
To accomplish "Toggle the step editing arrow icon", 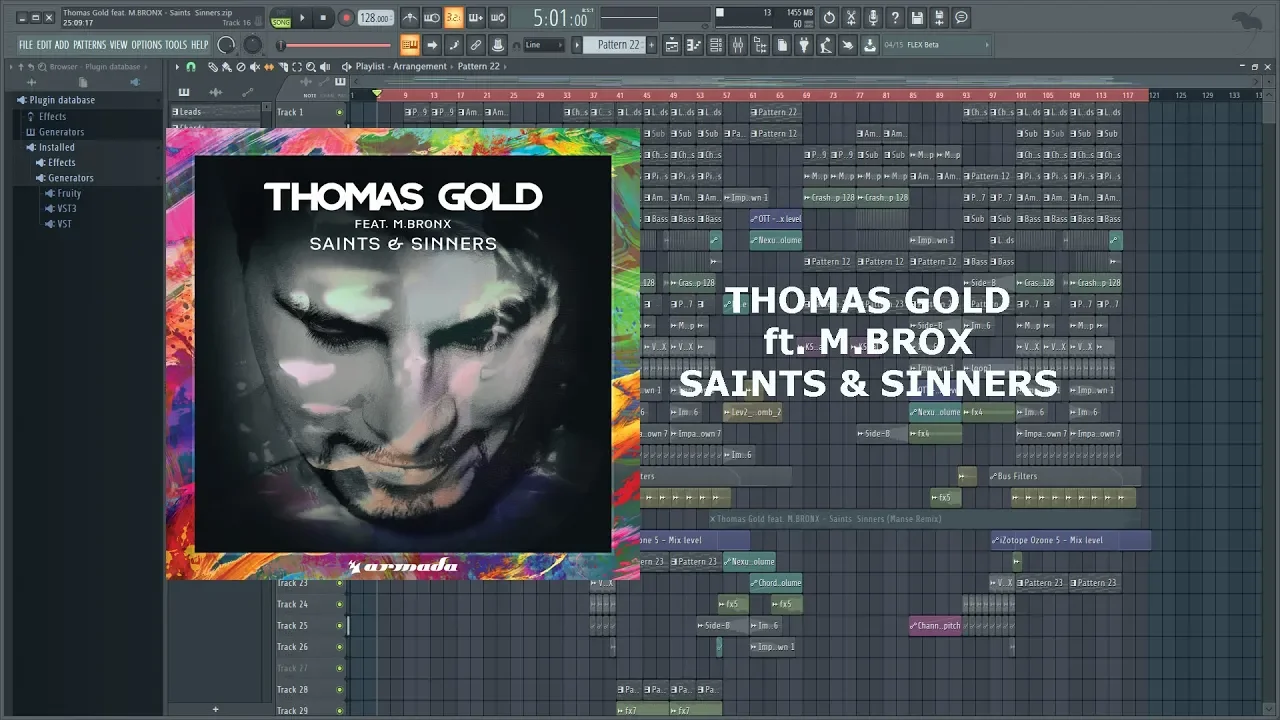I will [433, 45].
